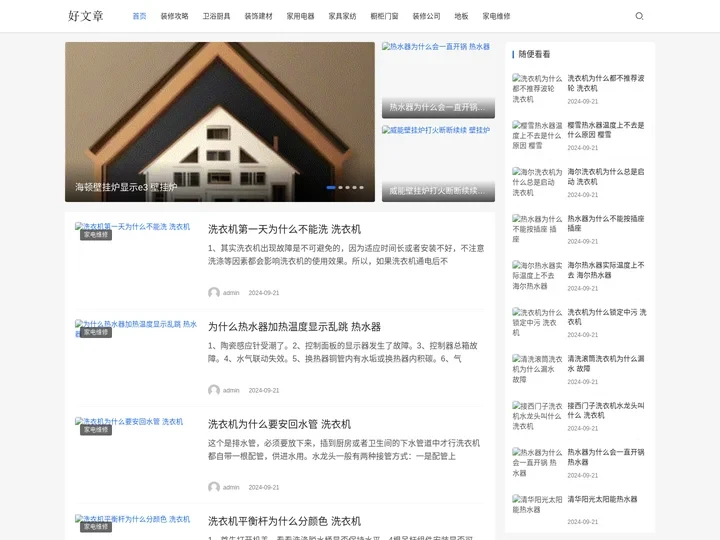Open sidebar link 热水器为什么会一直开锅
The image size is (720, 540).
(x=606, y=457)
